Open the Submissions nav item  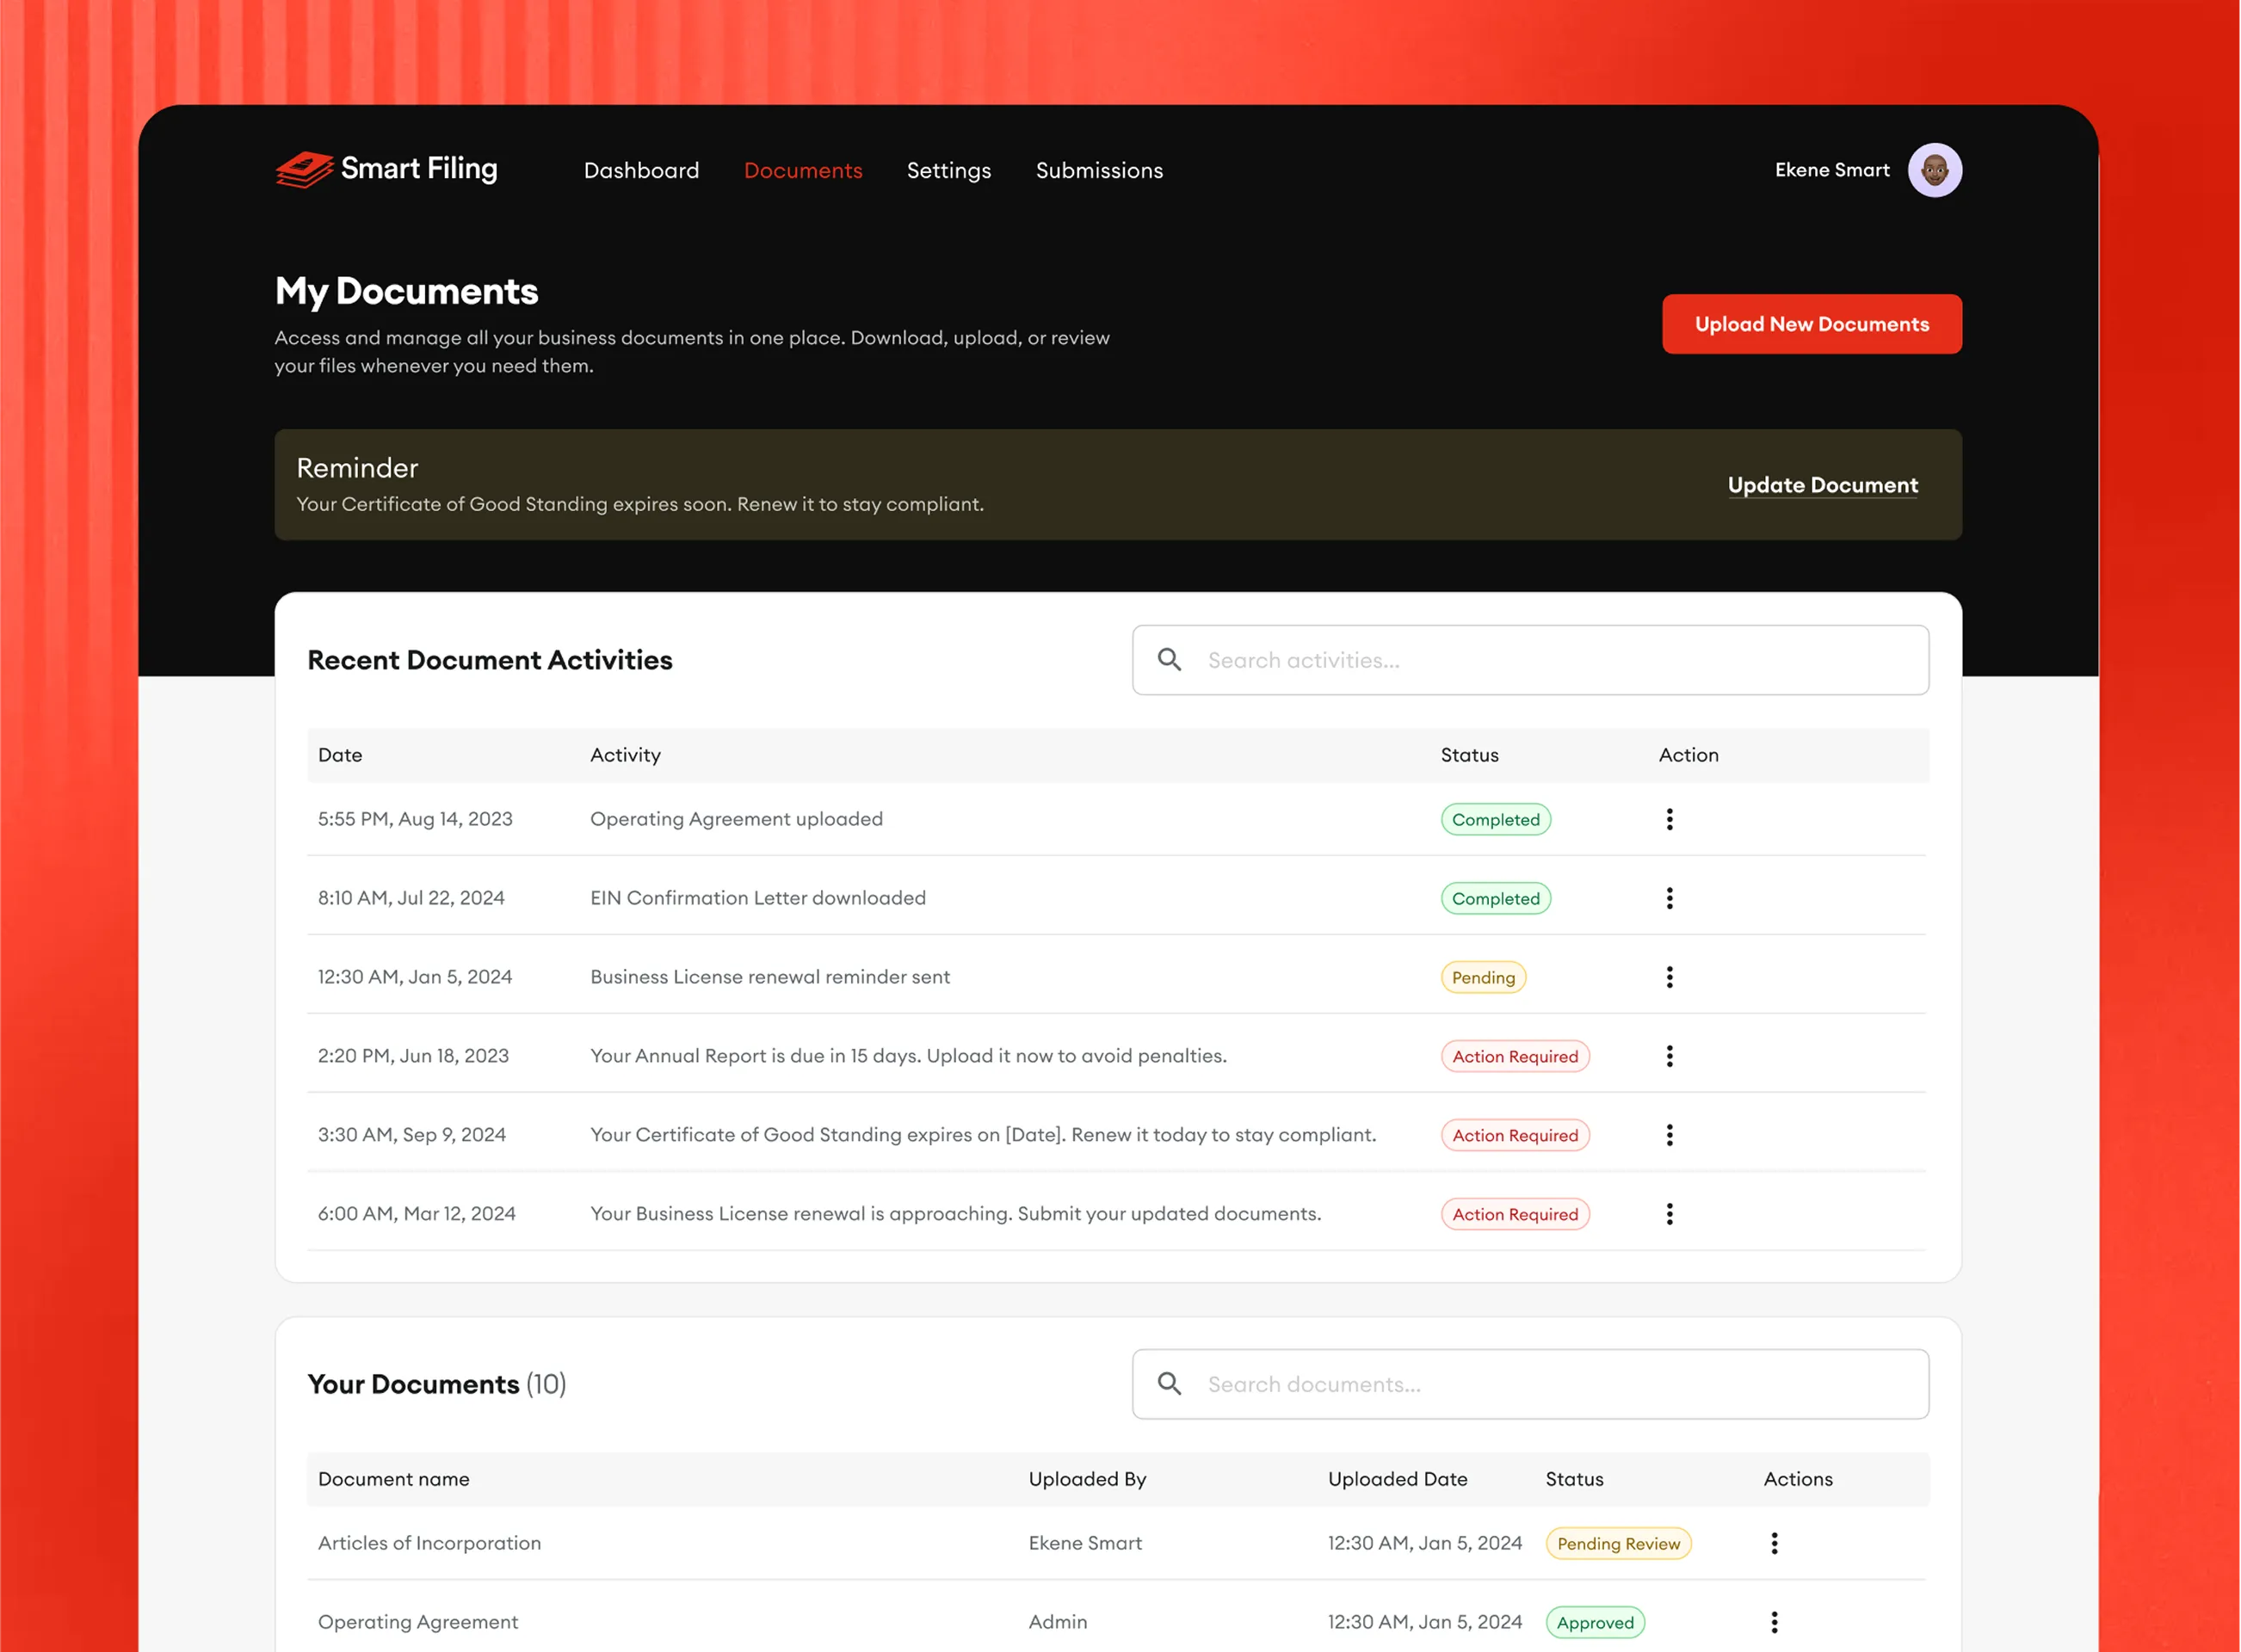coord(1099,171)
